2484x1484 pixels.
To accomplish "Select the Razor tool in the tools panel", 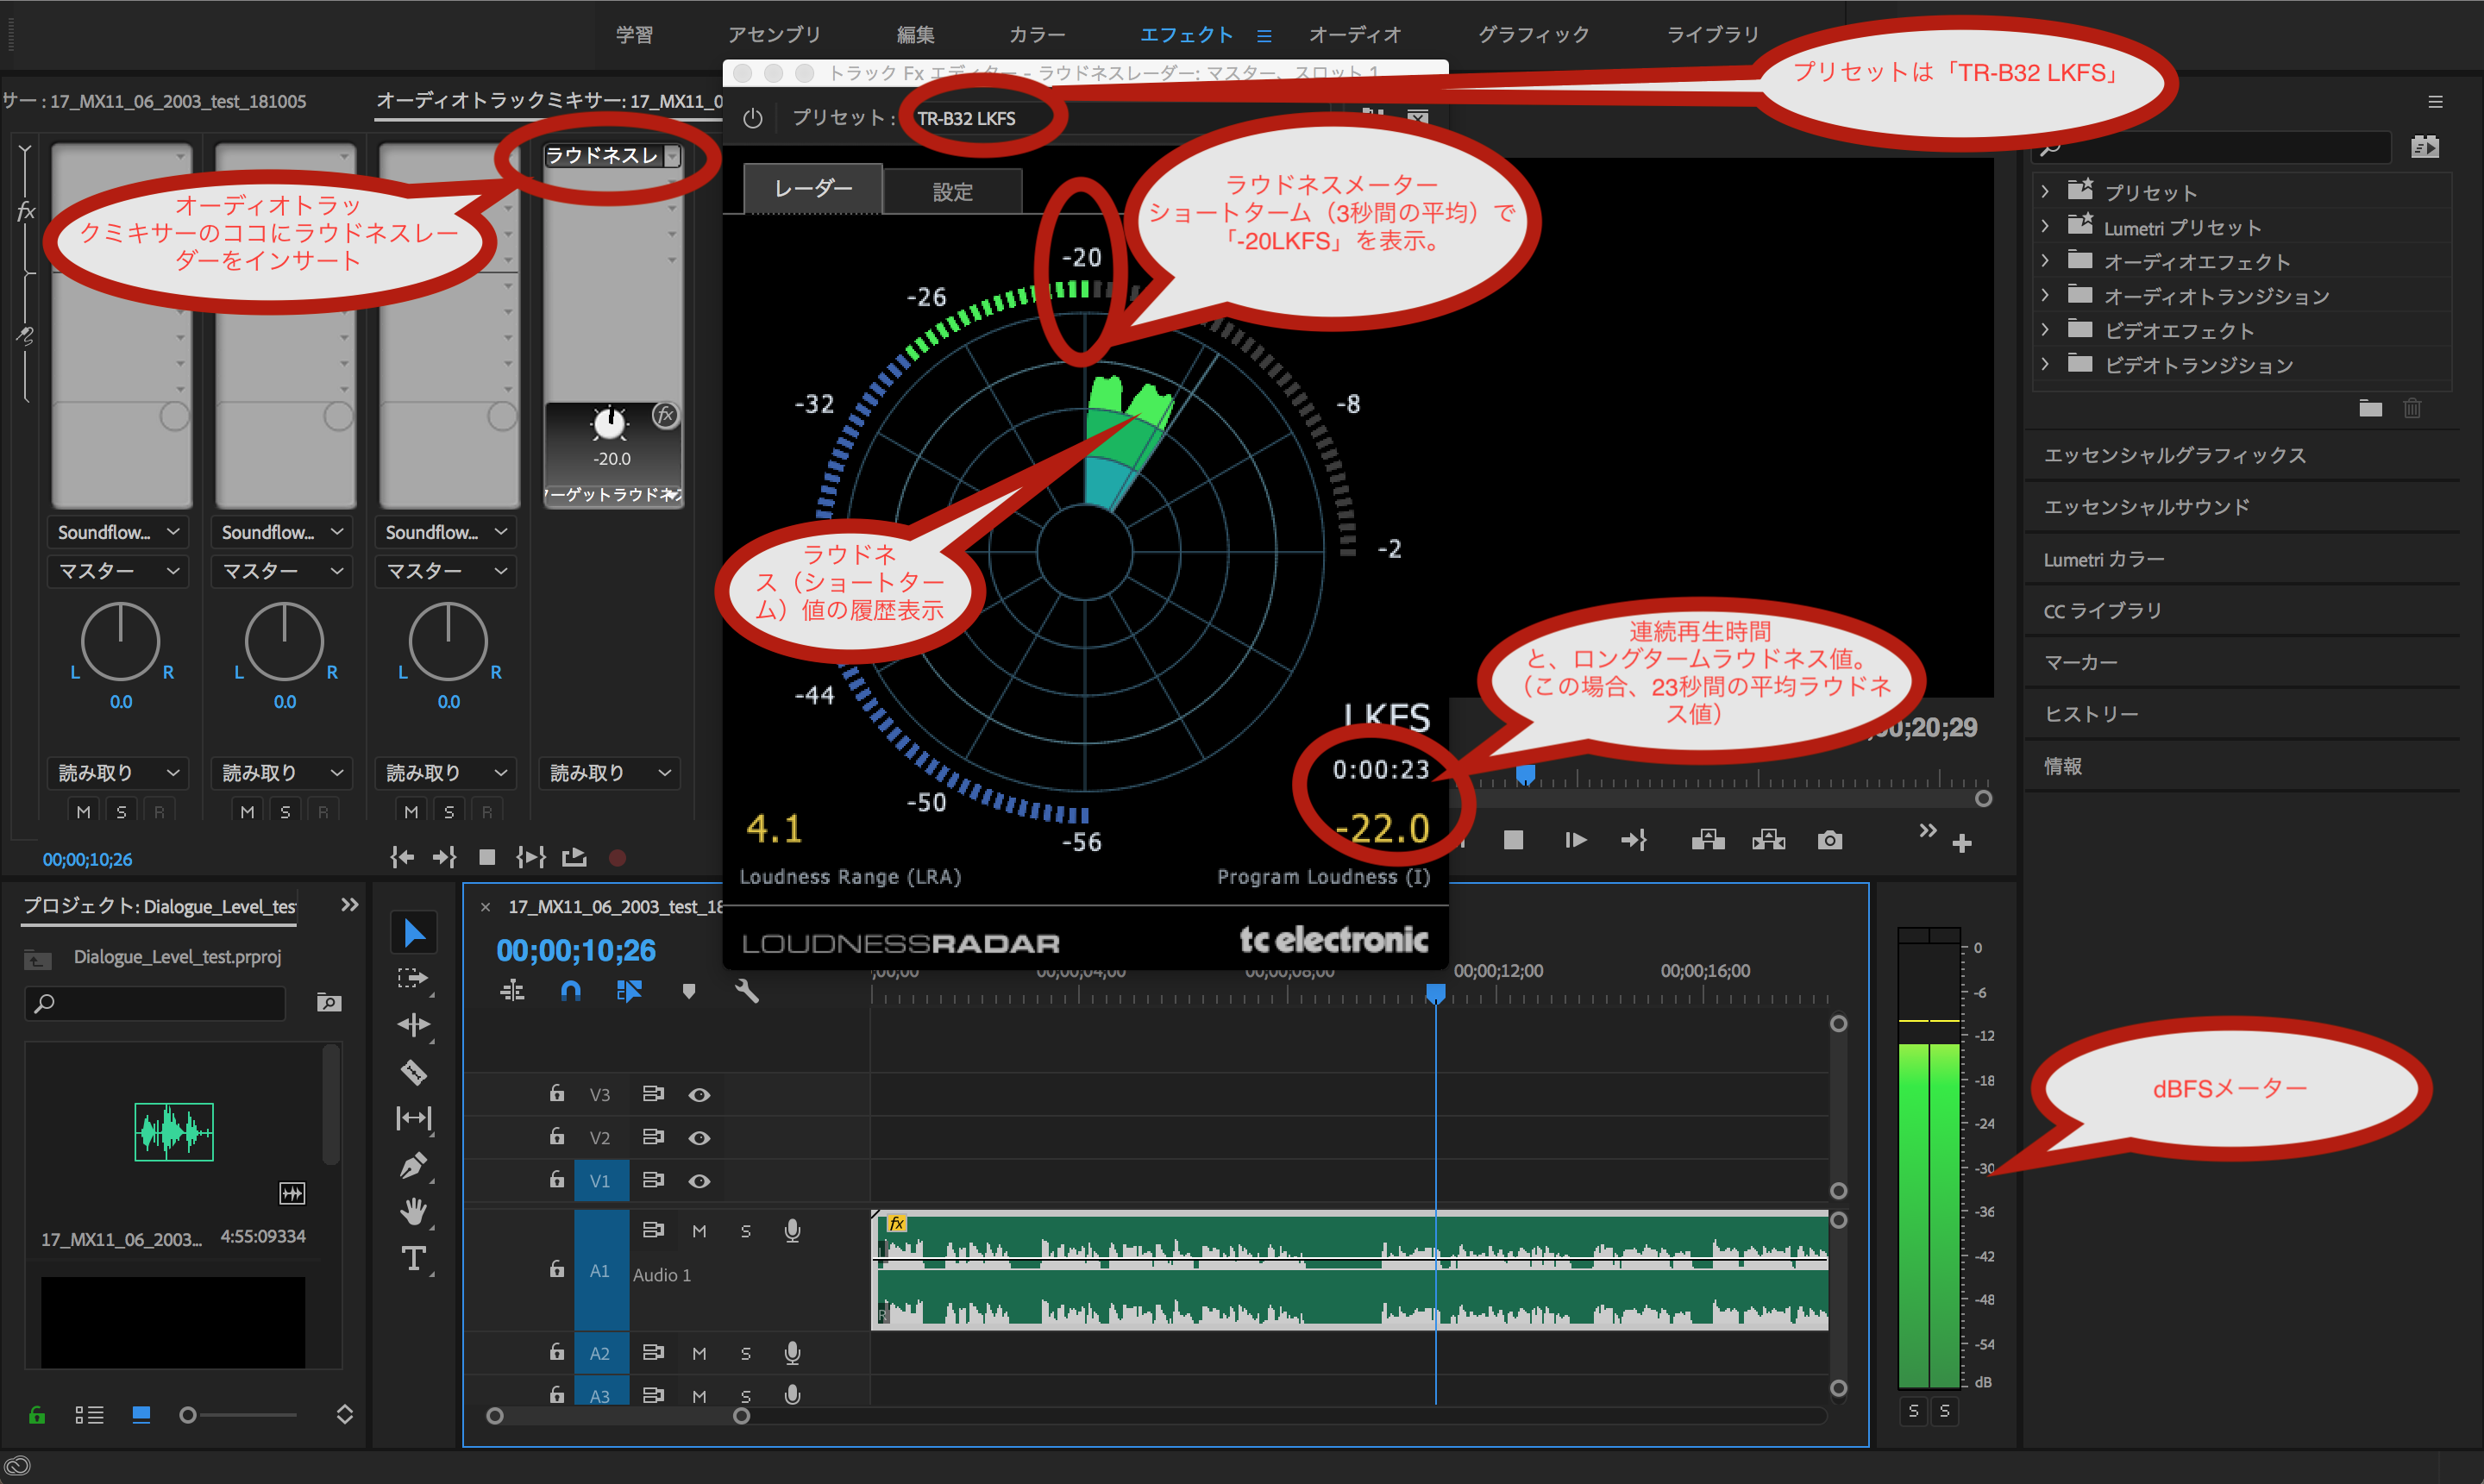I will (x=414, y=1072).
